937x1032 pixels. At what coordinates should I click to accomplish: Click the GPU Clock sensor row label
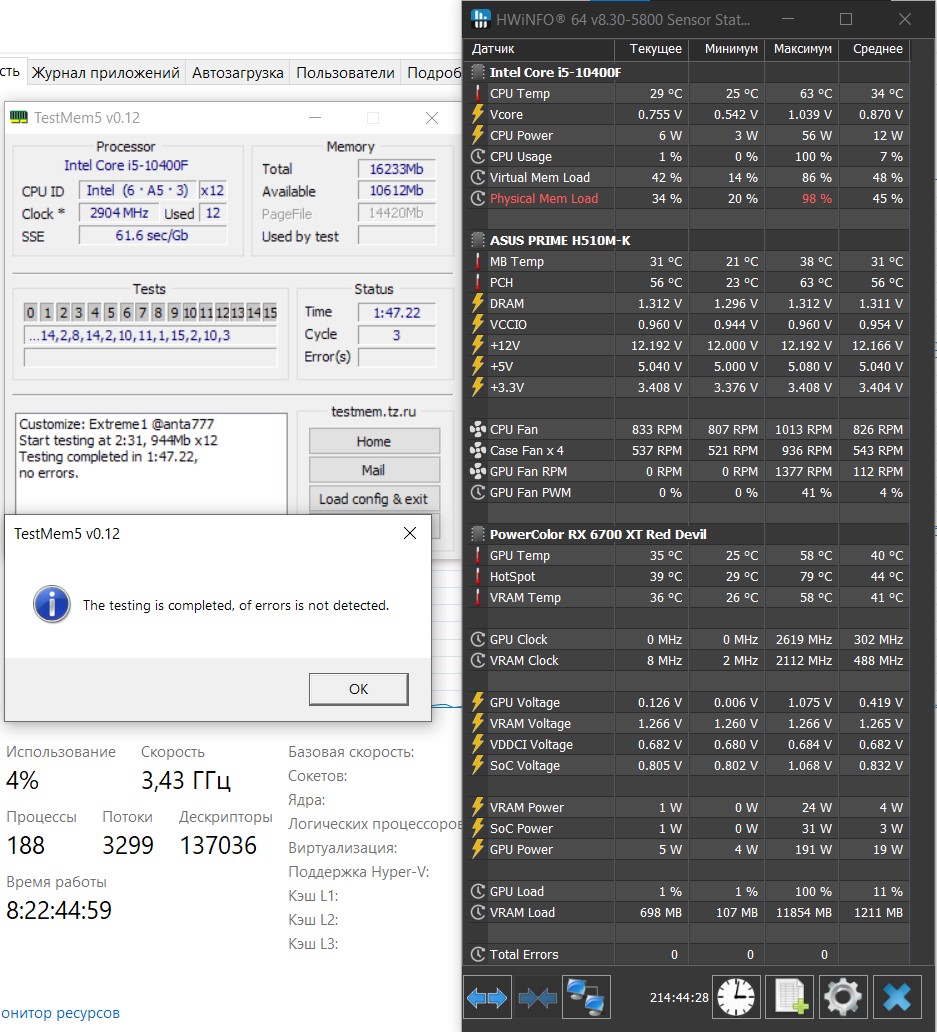pyautogui.click(x=519, y=640)
